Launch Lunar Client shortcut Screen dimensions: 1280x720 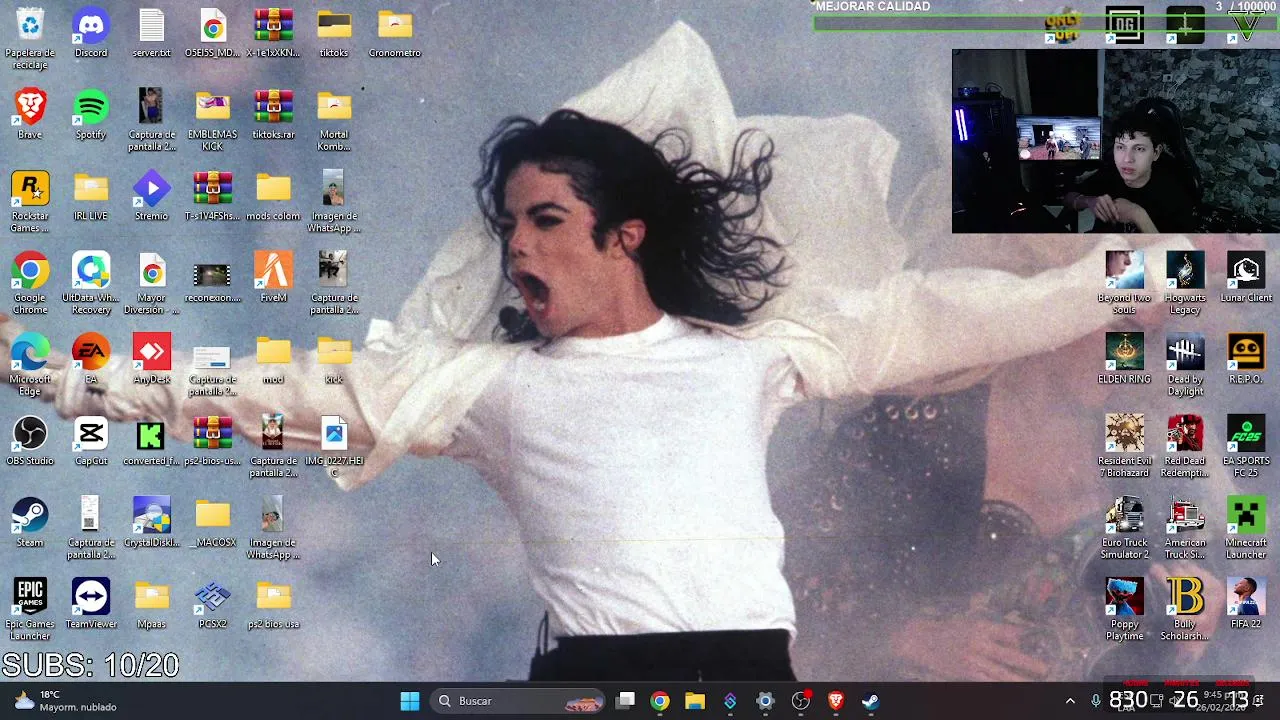tap(1246, 277)
